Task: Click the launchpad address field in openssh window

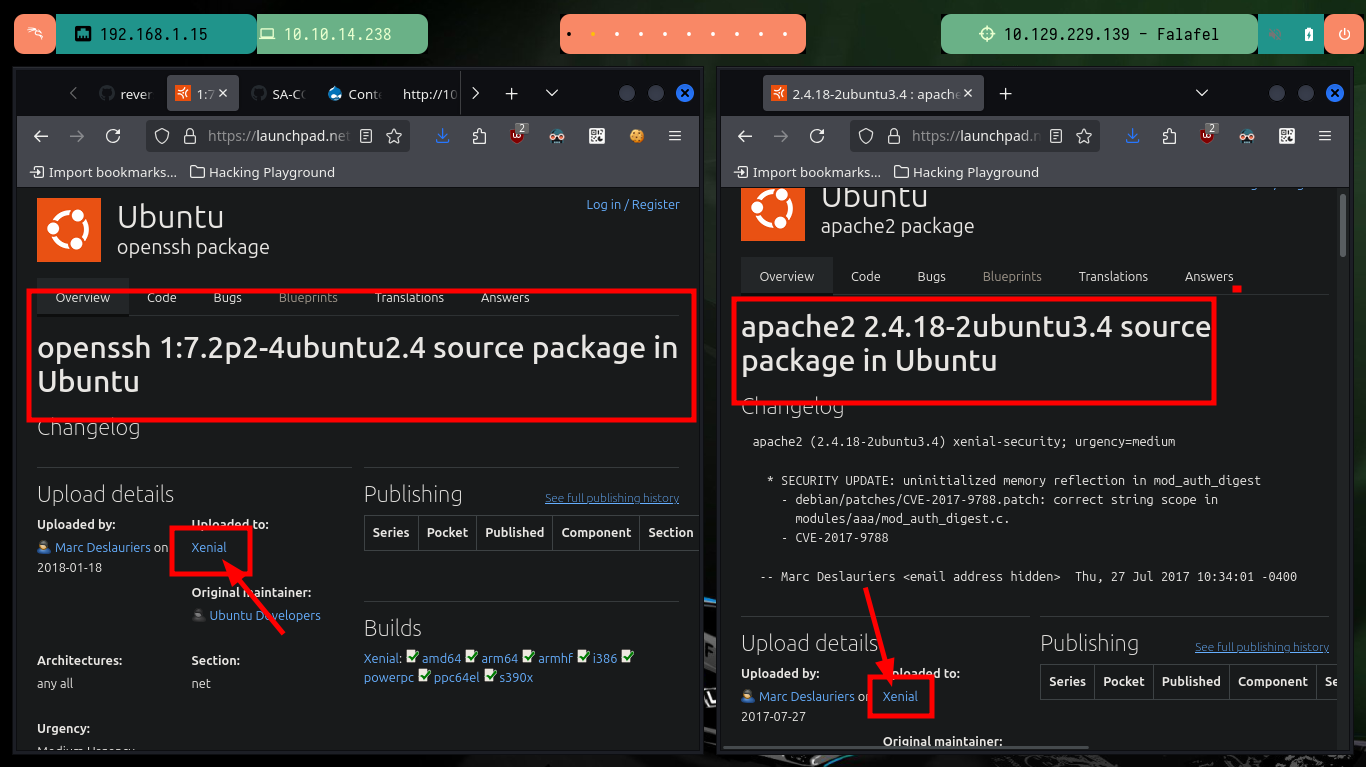Action: coord(278,136)
